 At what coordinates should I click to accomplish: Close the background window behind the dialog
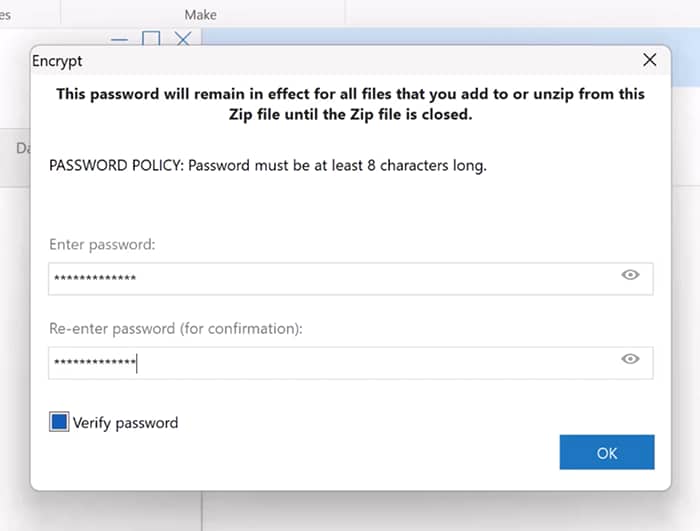[183, 39]
